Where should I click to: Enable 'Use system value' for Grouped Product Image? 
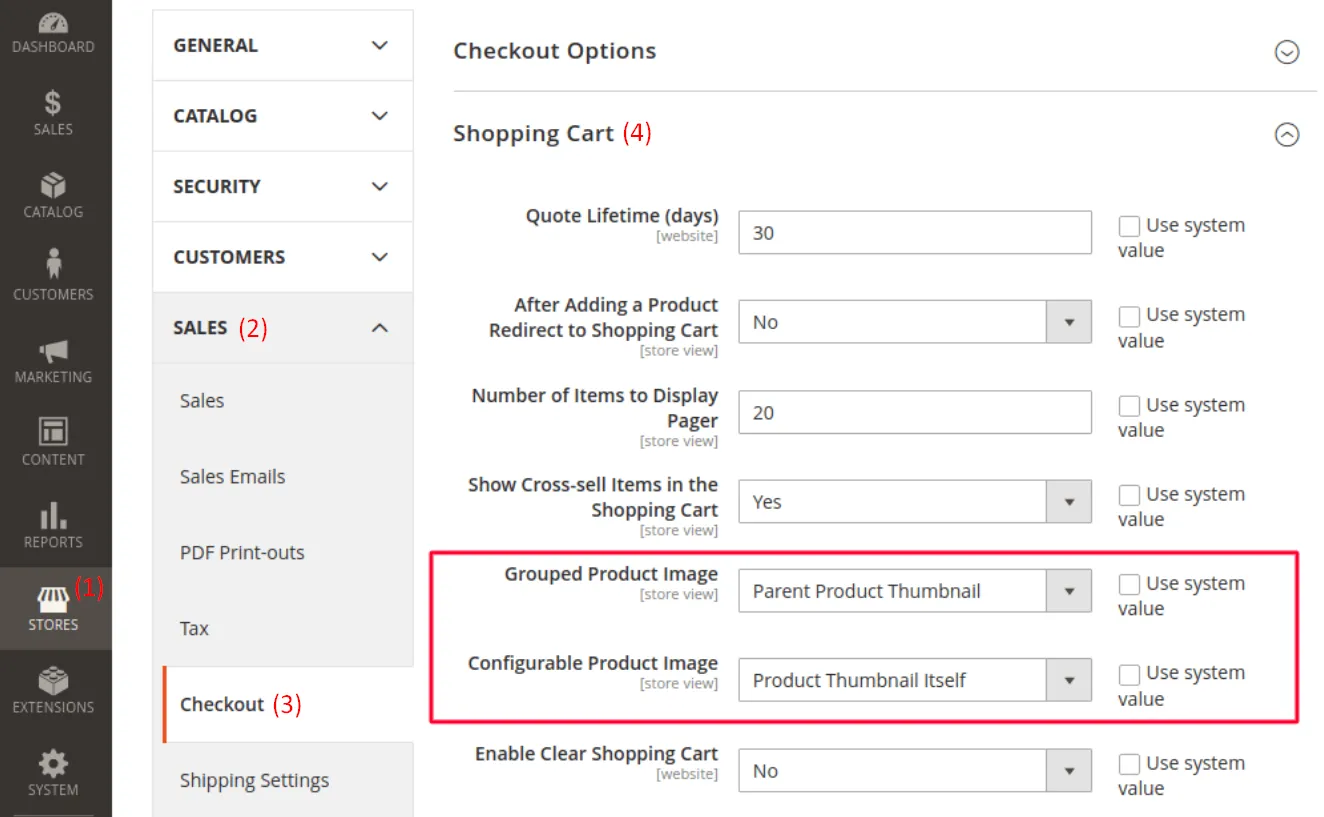pyautogui.click(x=1129, y=584)
